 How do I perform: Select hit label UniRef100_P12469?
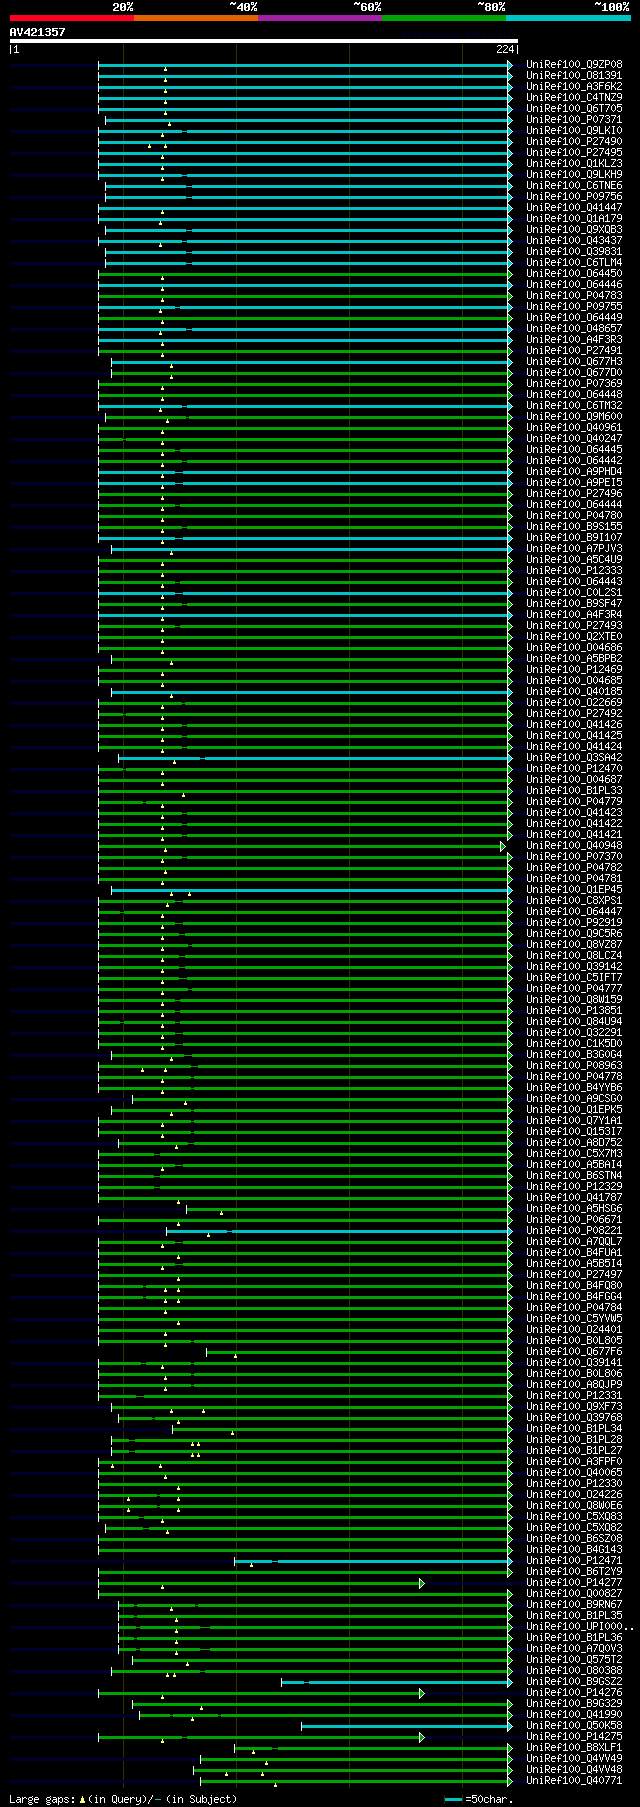pos(574,670)
